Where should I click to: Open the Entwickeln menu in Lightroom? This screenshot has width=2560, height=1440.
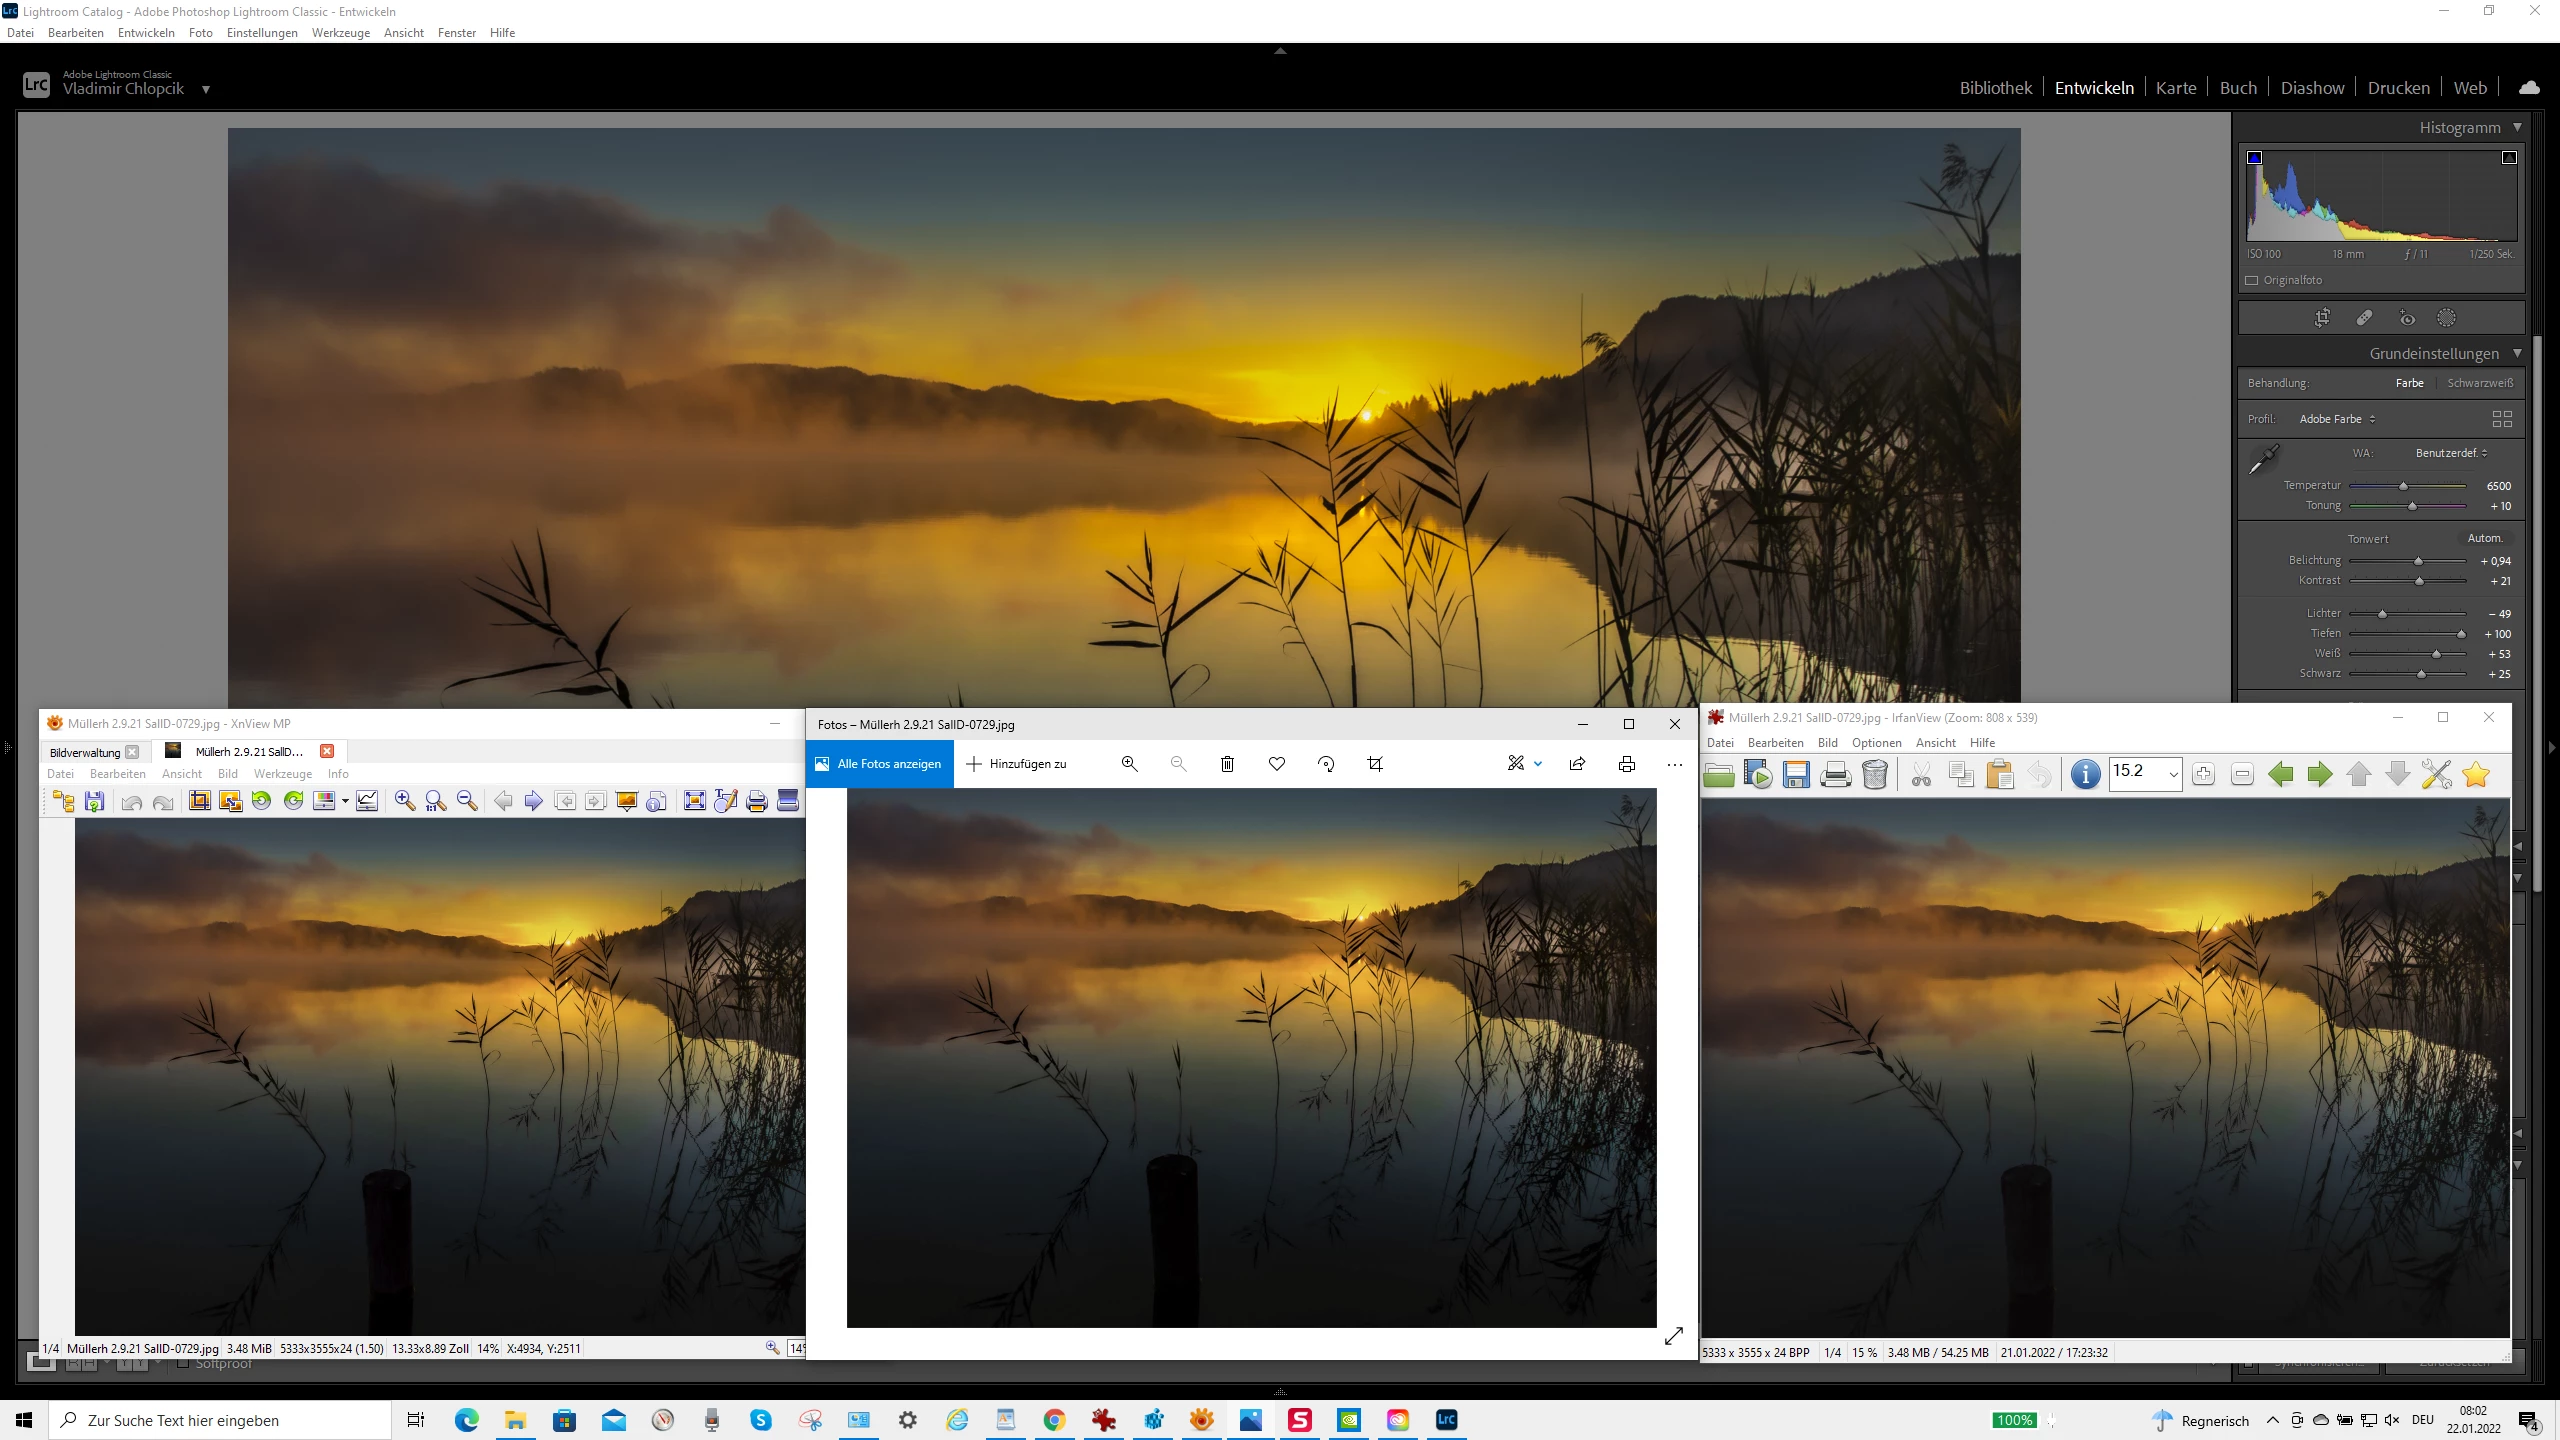coord(146,33)
